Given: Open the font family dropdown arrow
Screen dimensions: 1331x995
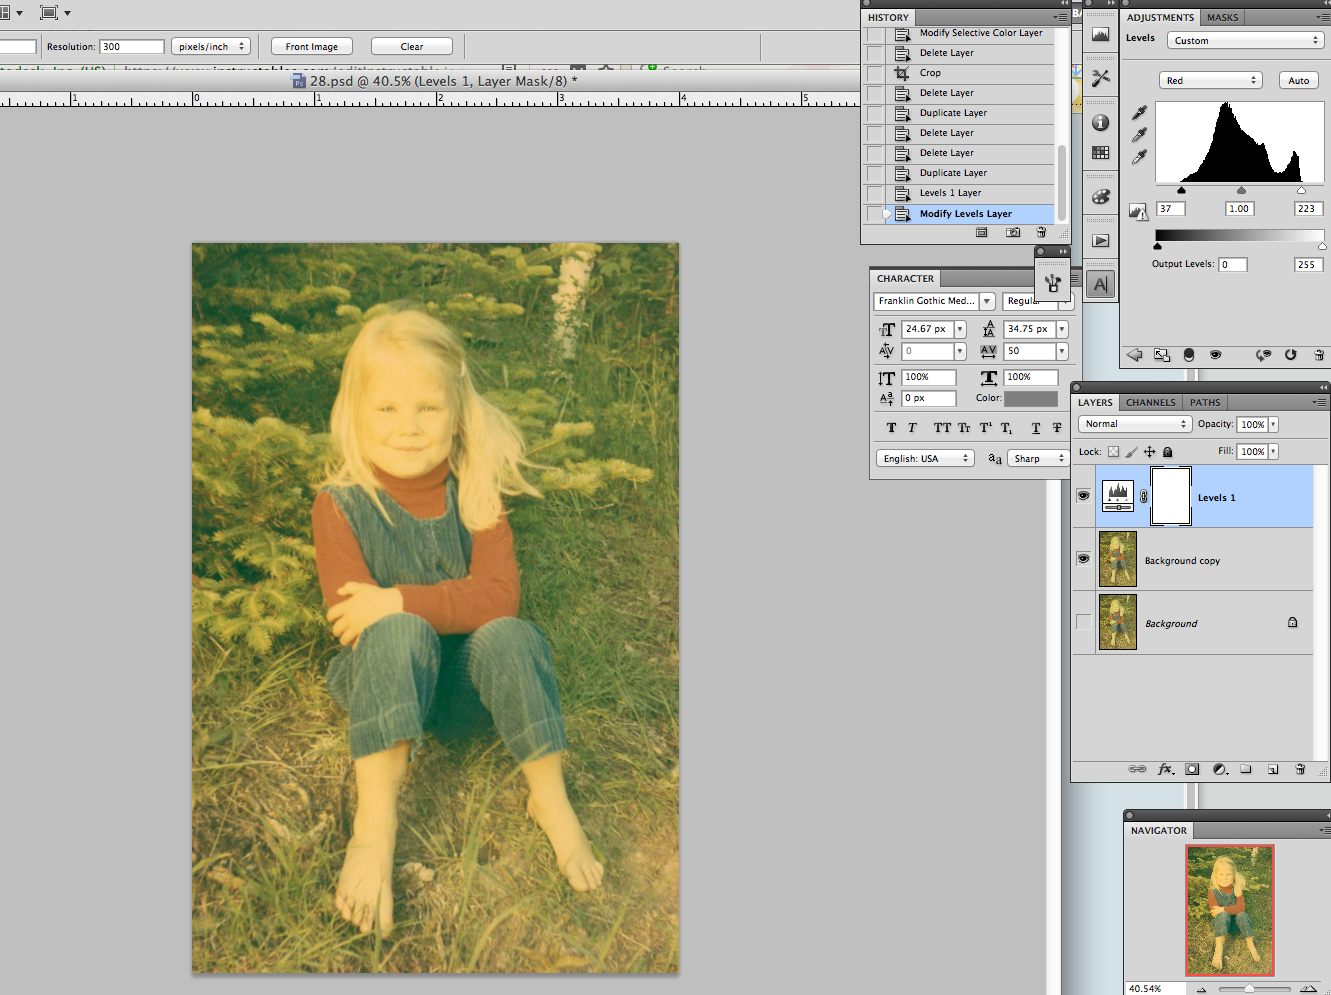Looking at the screenshot, I should (987, 301).
